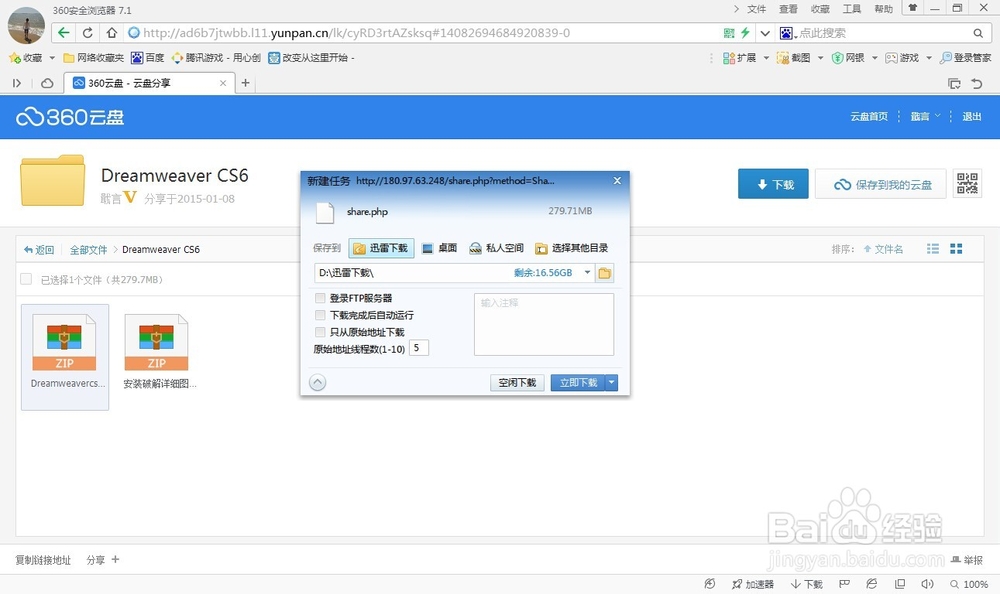Enable the 登录FTP服务器 checkbox
This screenshot has height=594, width=1000.
coord(320,298)
